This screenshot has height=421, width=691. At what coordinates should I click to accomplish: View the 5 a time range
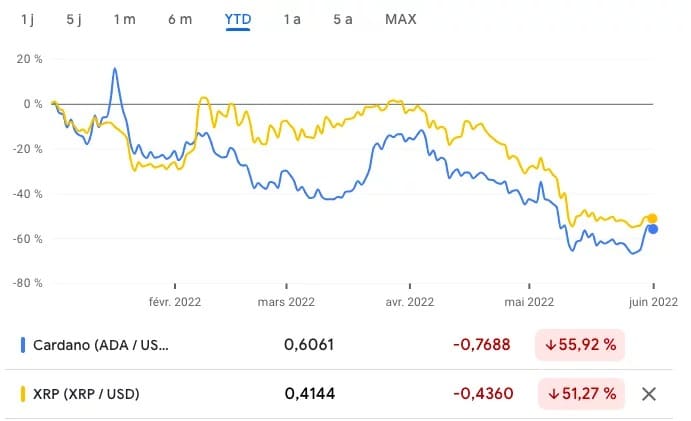coord(342,19)
